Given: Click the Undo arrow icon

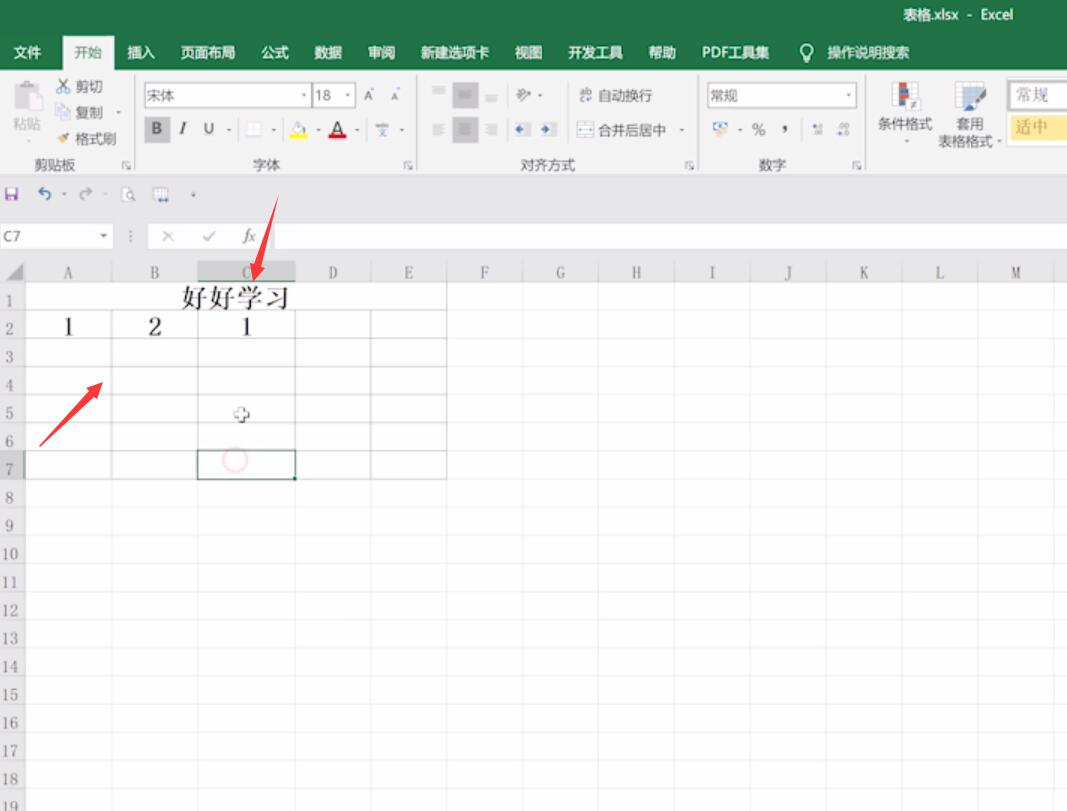Looking at the screenshot, I should coord(45,195).
